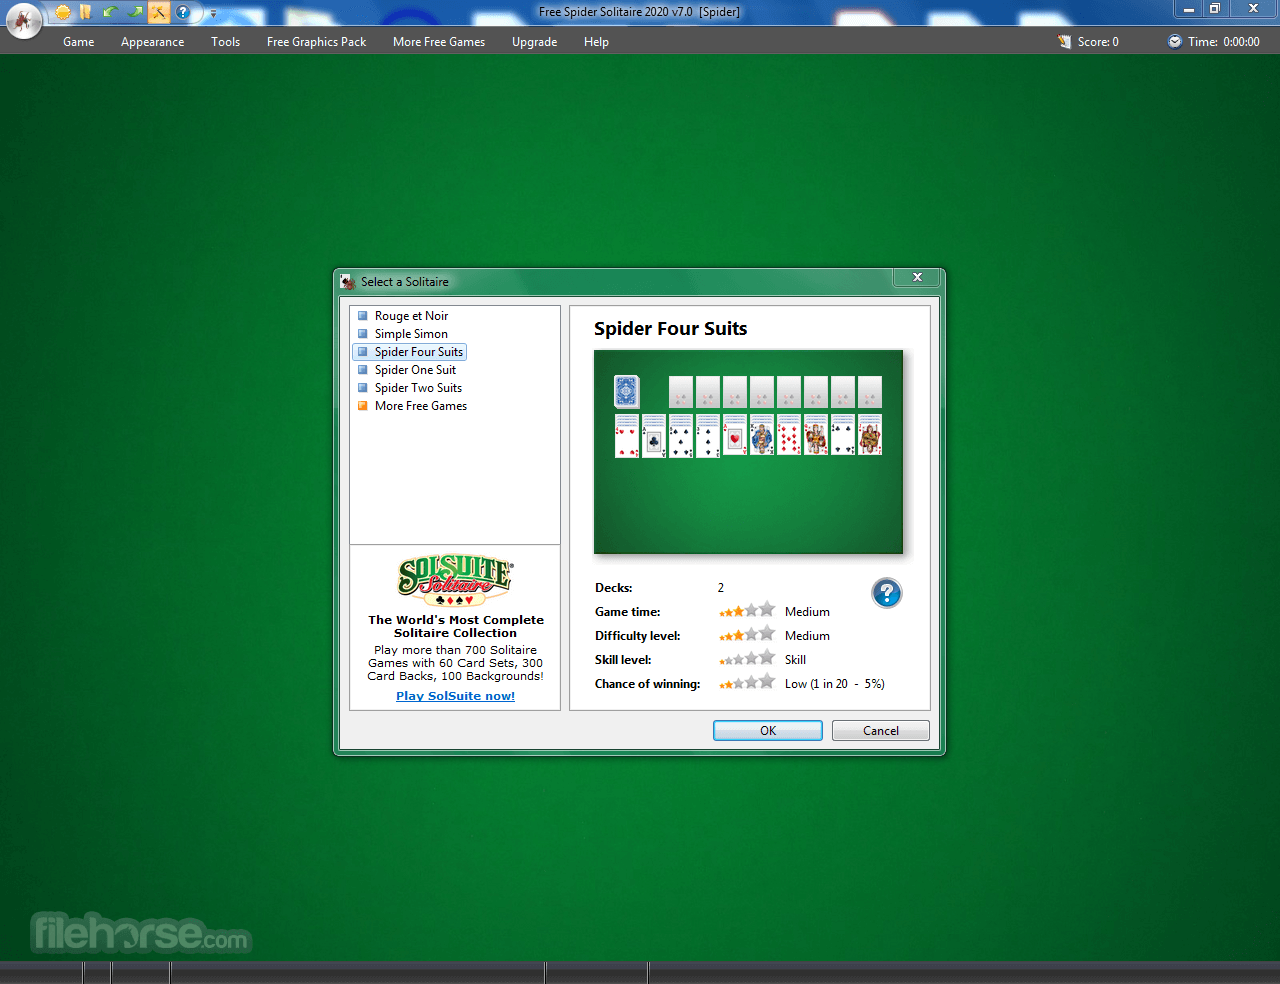Screen dimensions: 1280x984
Task: Click the SolSuite Solitaire logo
Action: (455, 581)
